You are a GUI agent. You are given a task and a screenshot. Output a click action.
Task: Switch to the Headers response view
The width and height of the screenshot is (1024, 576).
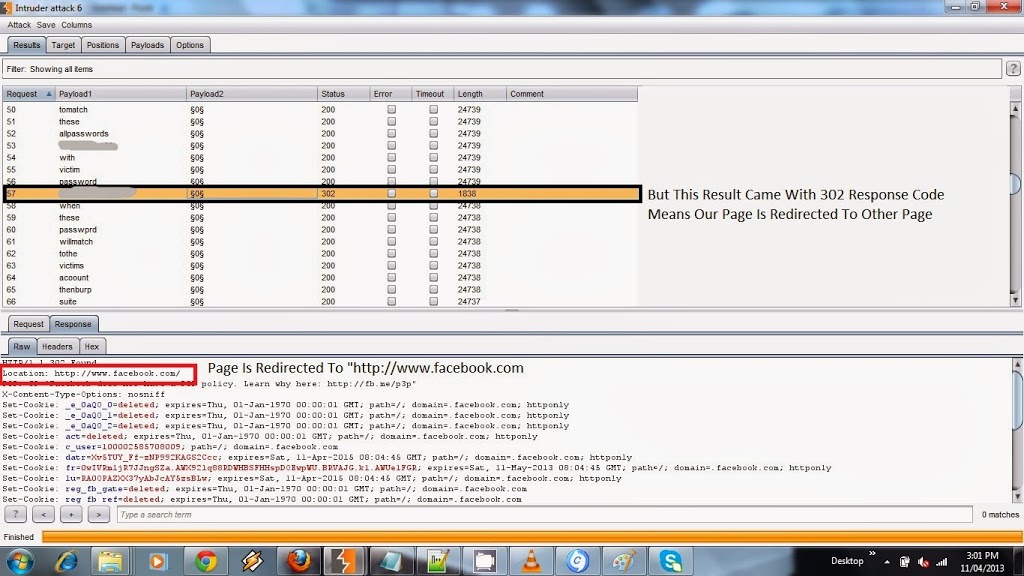pos(57,347)
